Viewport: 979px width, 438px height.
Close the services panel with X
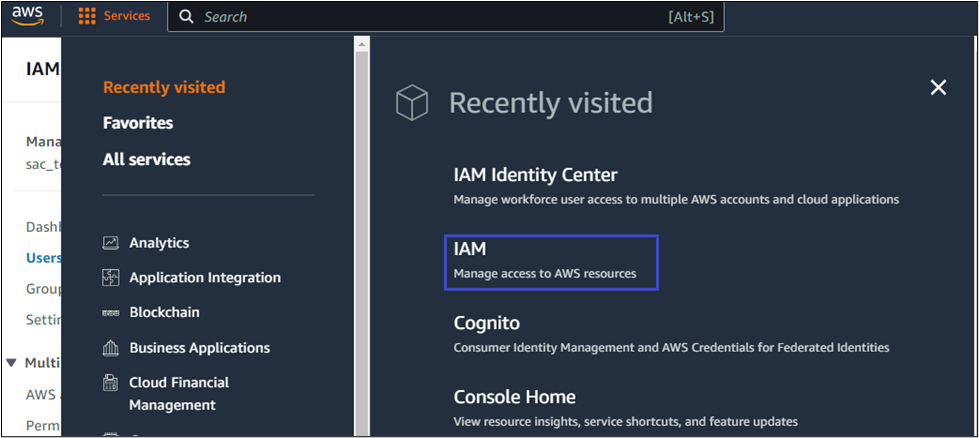[938, 88]
